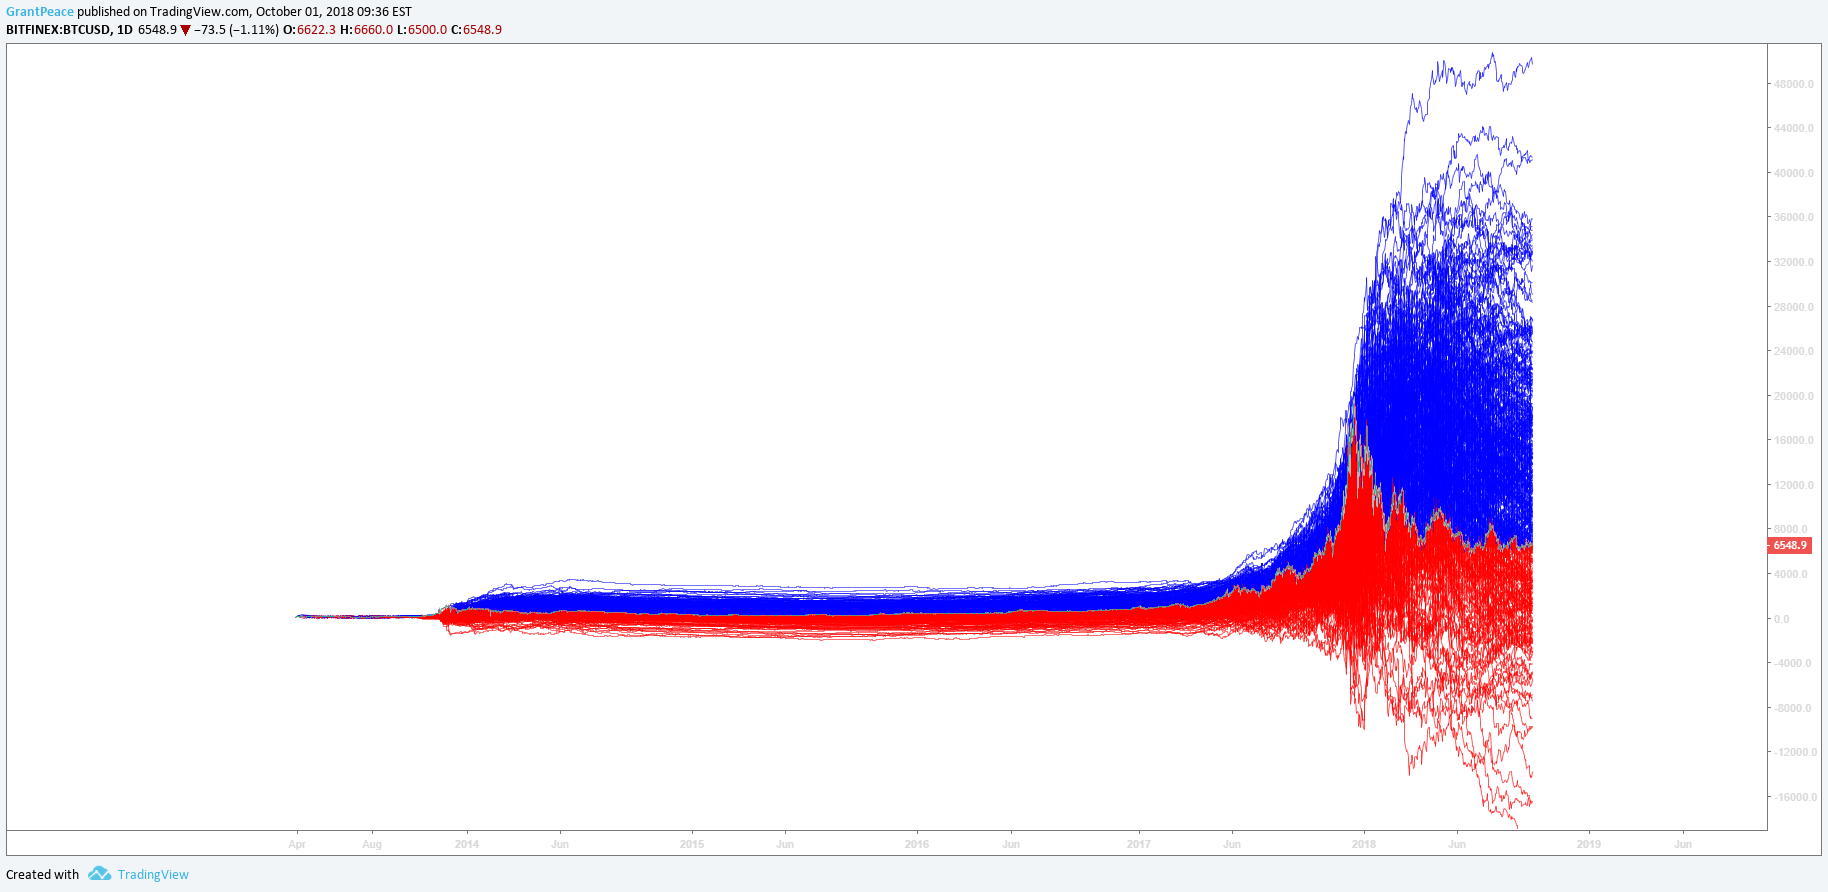Click the 2015 time axis label
Image resolution: width=1828 pixels, height=892 pixels.
point(692,844)
